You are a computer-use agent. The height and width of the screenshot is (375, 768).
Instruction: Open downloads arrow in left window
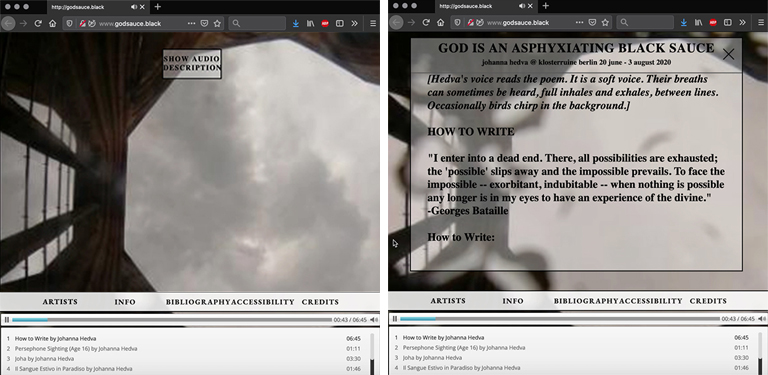click(296, 23)
